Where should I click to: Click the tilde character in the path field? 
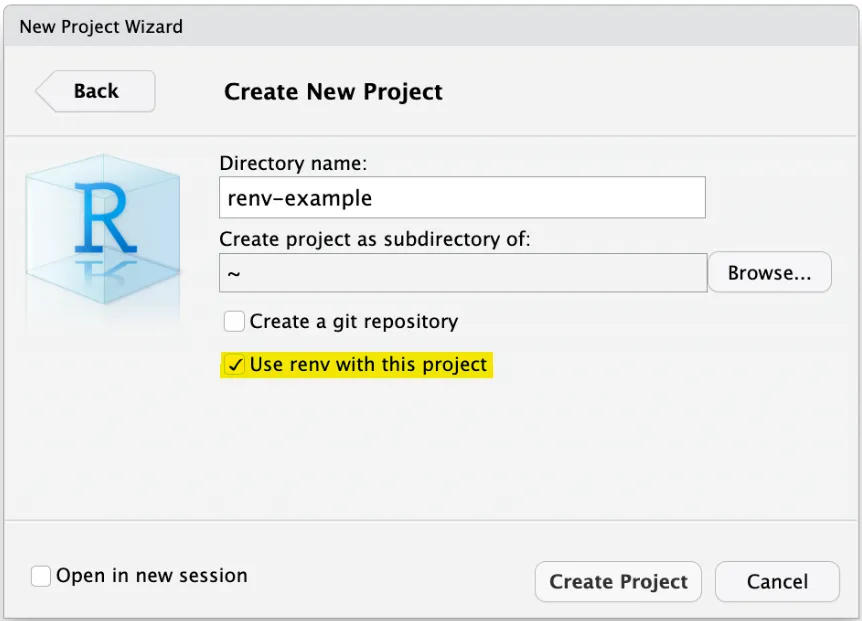[234, 272]
